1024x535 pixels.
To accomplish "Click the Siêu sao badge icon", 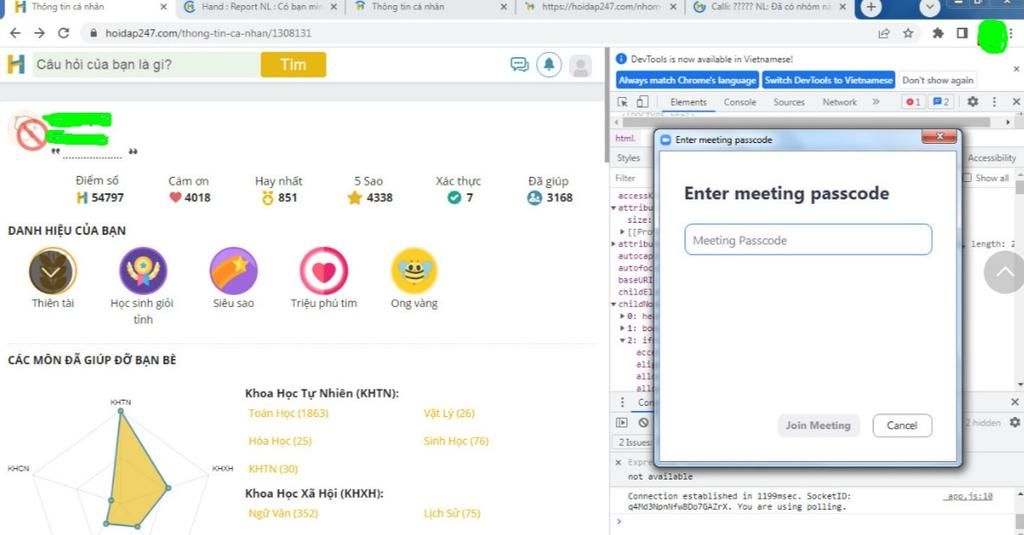I will (233, 270).
